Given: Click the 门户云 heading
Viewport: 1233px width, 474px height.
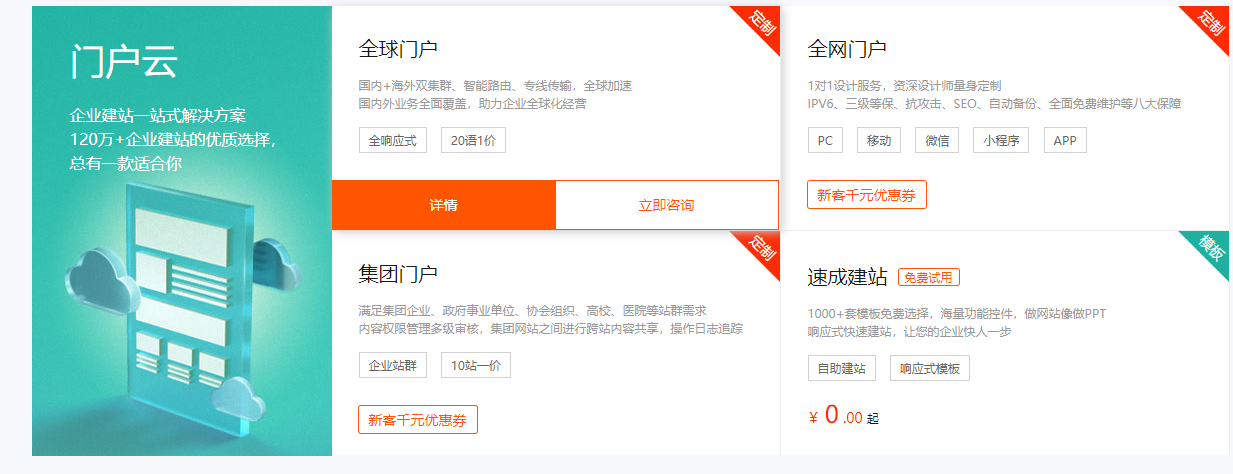Looking at the screenshot, I should pos(124,62).
